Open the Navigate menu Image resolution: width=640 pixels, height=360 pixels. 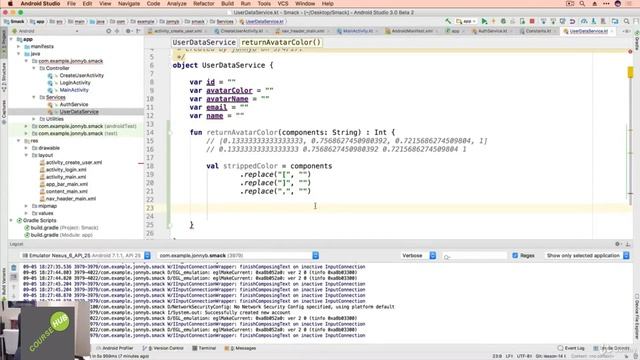pyautogui.click(x=129, y=4)
